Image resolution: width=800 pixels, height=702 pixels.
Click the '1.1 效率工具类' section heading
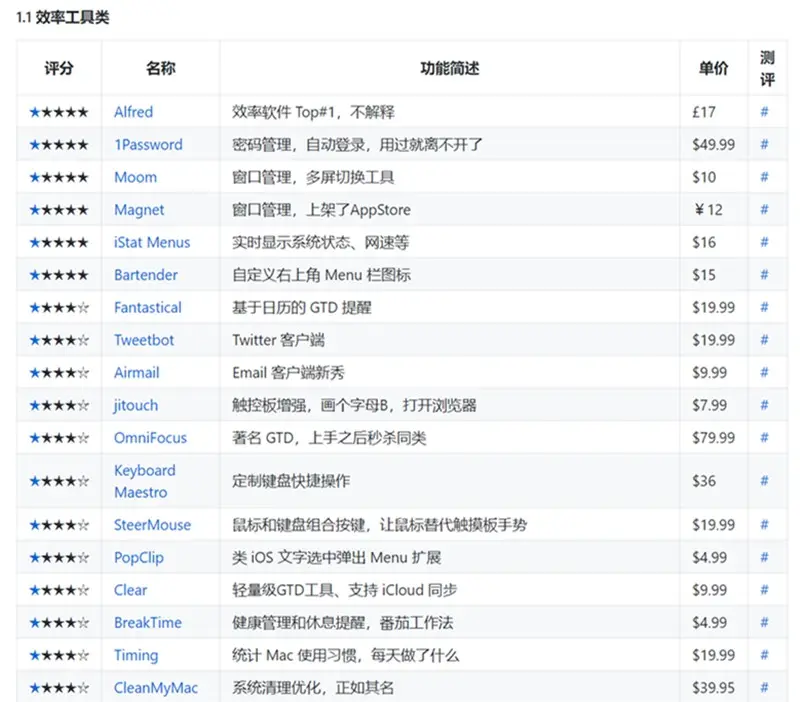pyautogui.click(x=63, y=18)
